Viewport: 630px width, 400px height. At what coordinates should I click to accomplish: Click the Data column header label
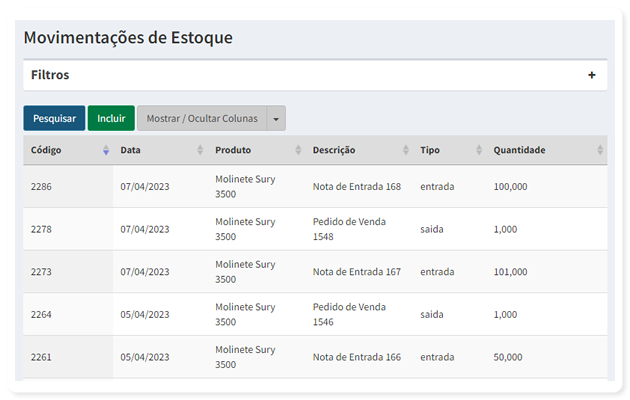point(131,150)
